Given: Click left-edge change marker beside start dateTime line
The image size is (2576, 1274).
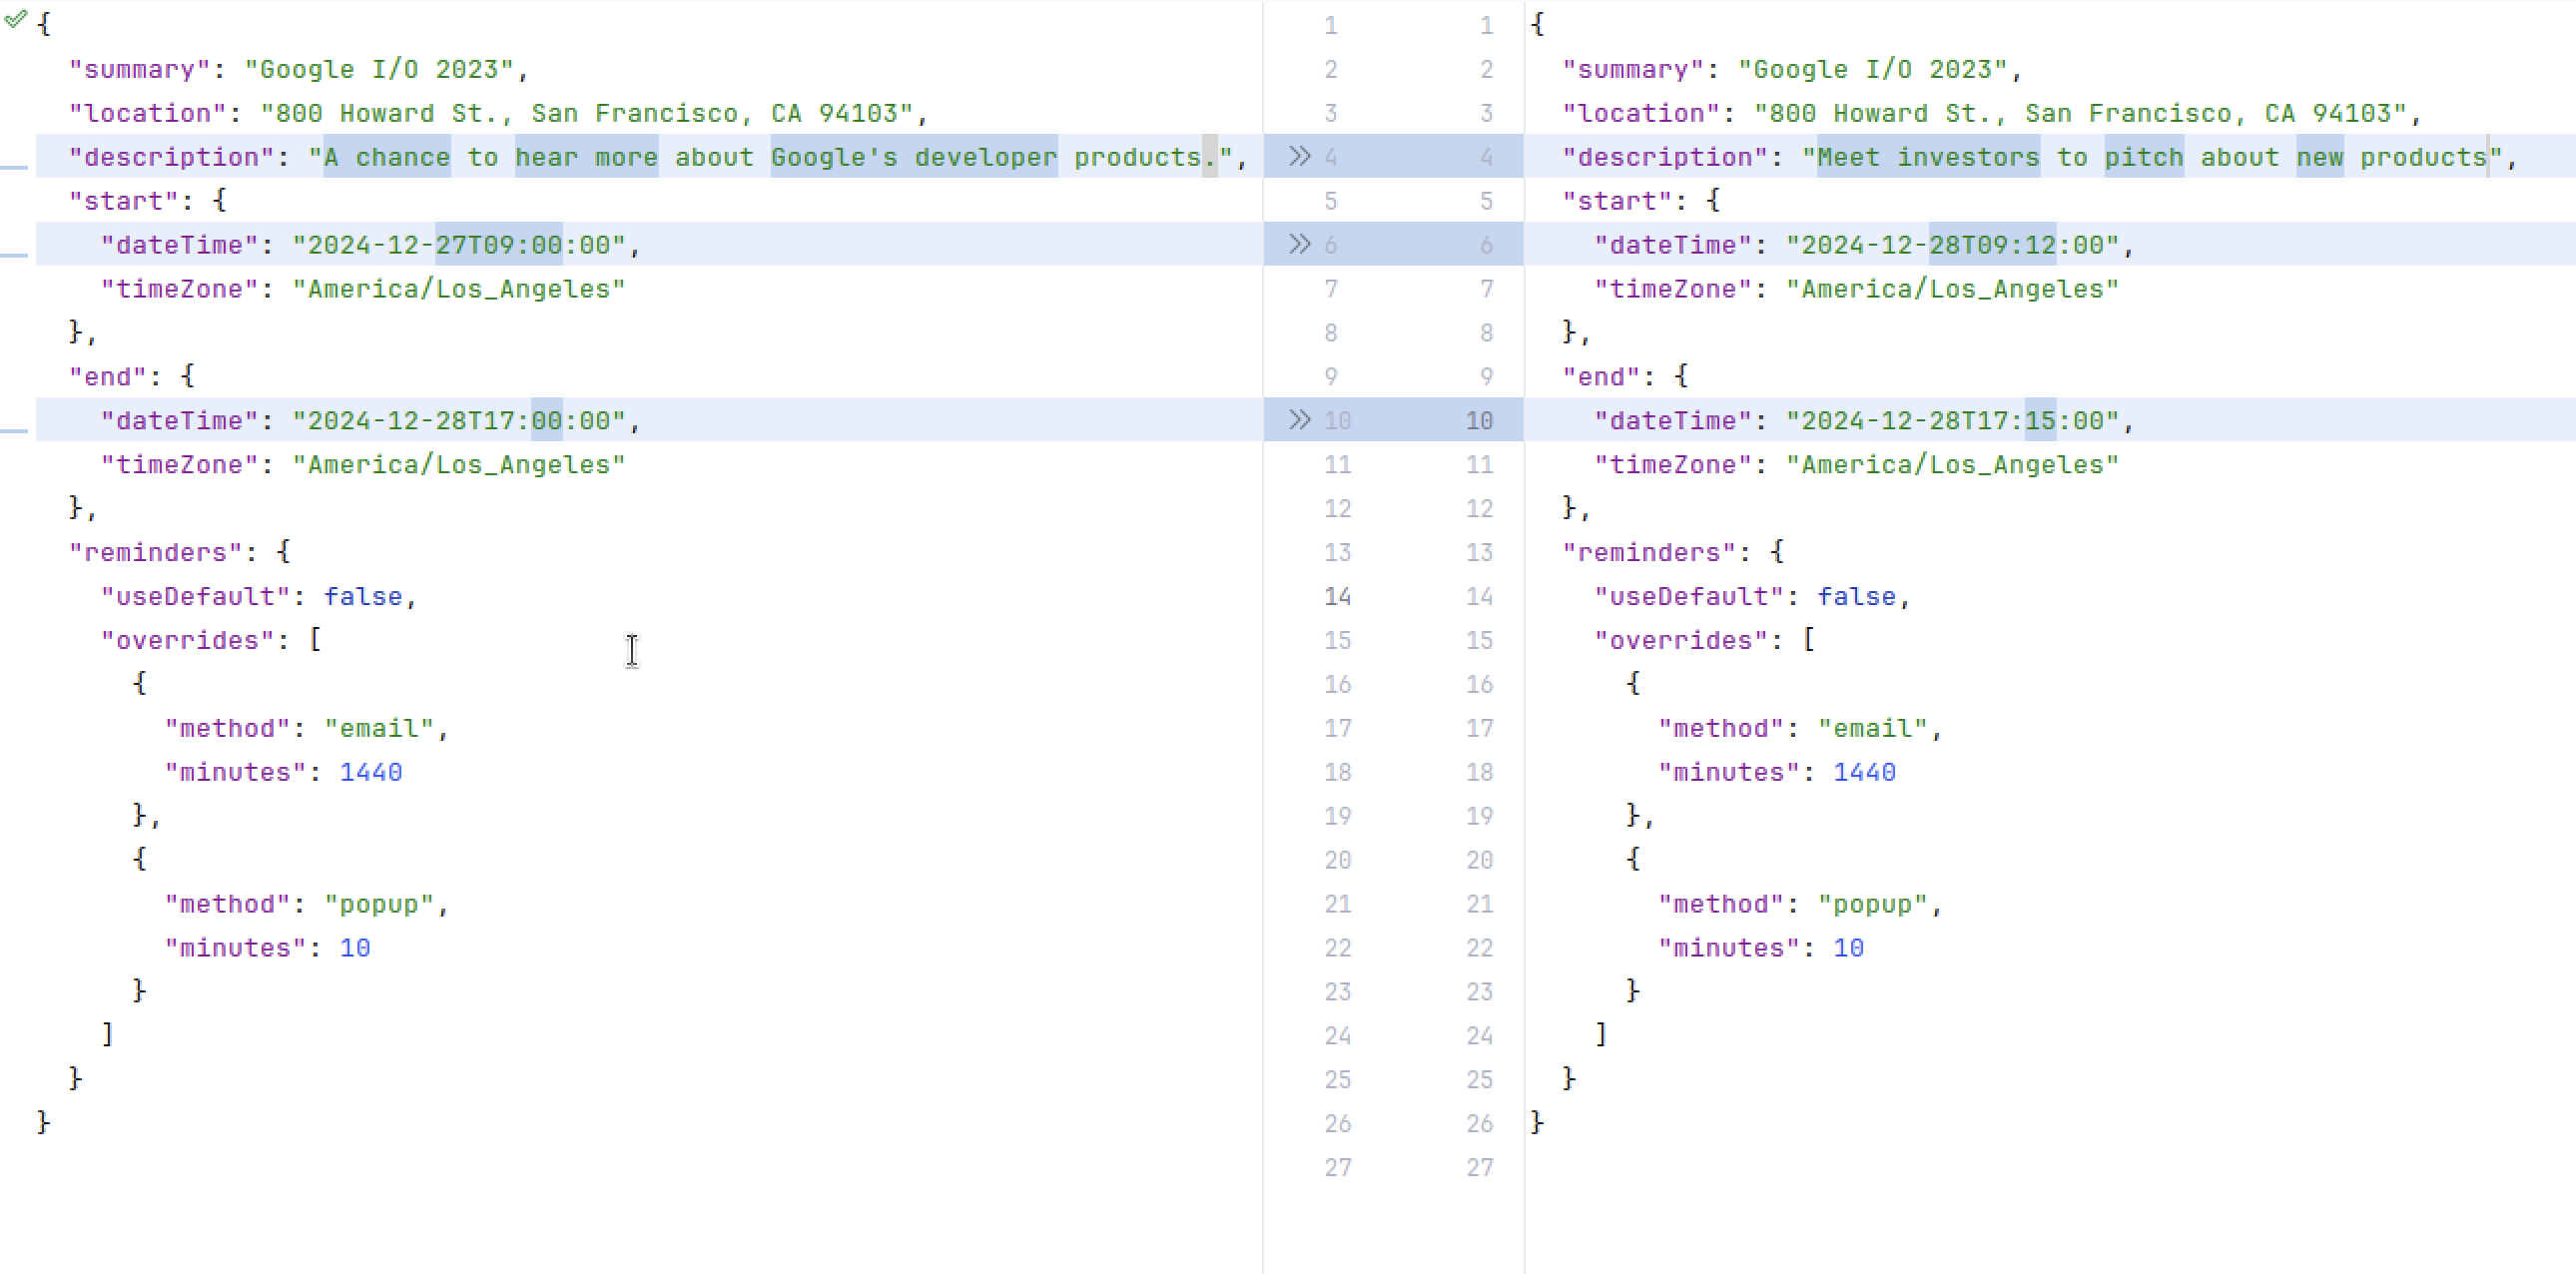Looking at the screenshot, I should (14, 255).
